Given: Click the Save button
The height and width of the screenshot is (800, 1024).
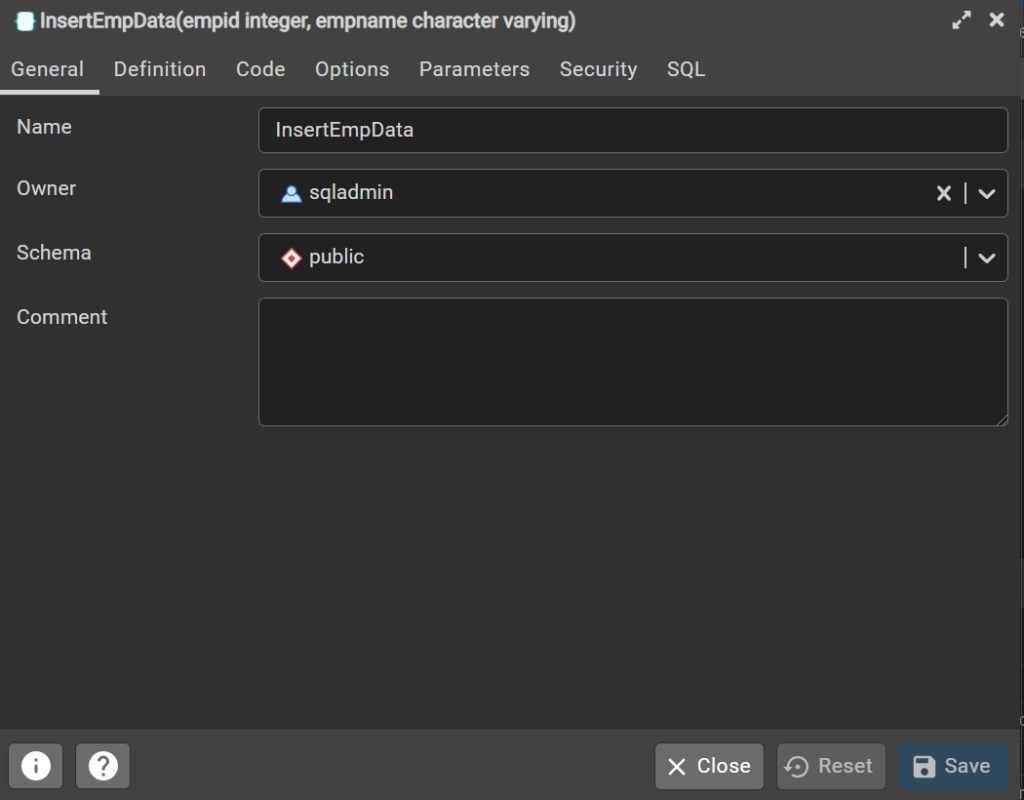Looking at the screenshot, I should point(953,766).
